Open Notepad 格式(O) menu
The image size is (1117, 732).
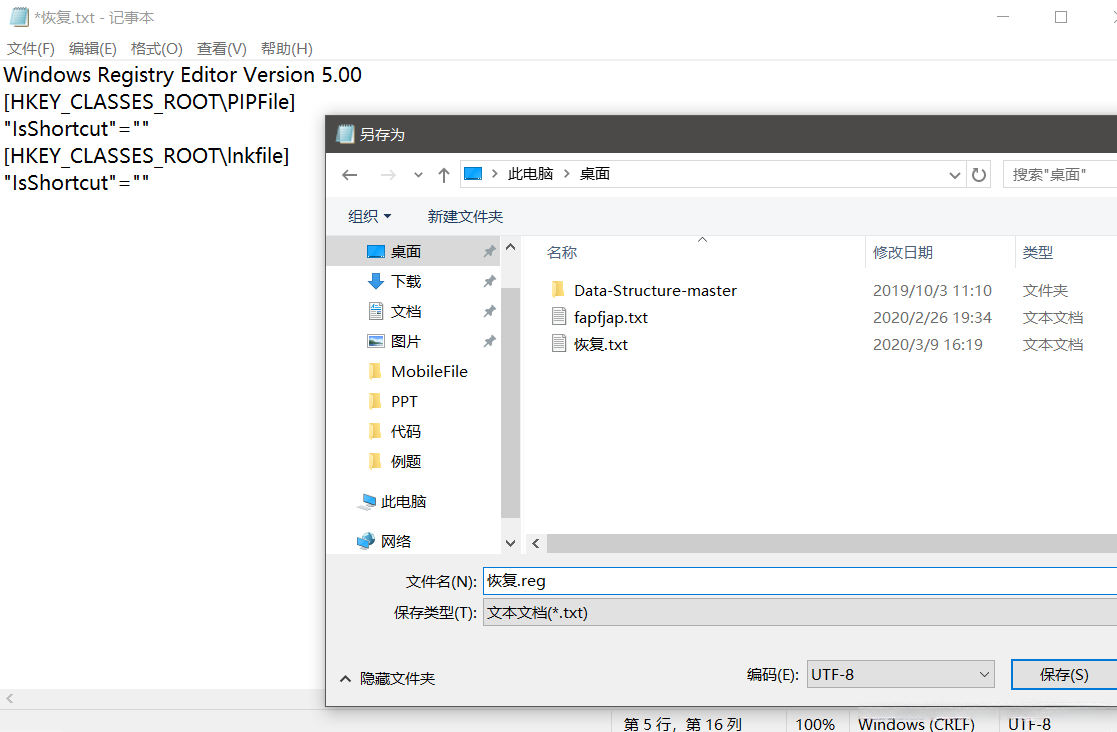point(157,48)
